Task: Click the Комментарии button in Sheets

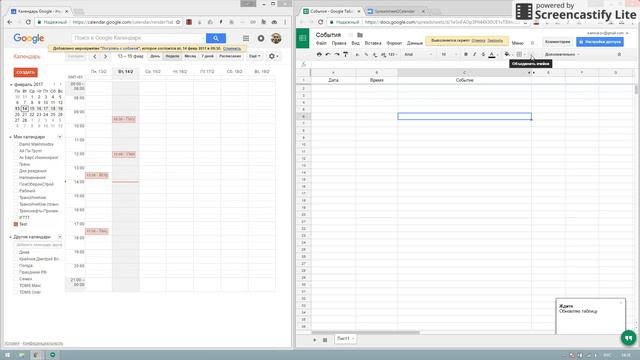Action: [558, 42]
